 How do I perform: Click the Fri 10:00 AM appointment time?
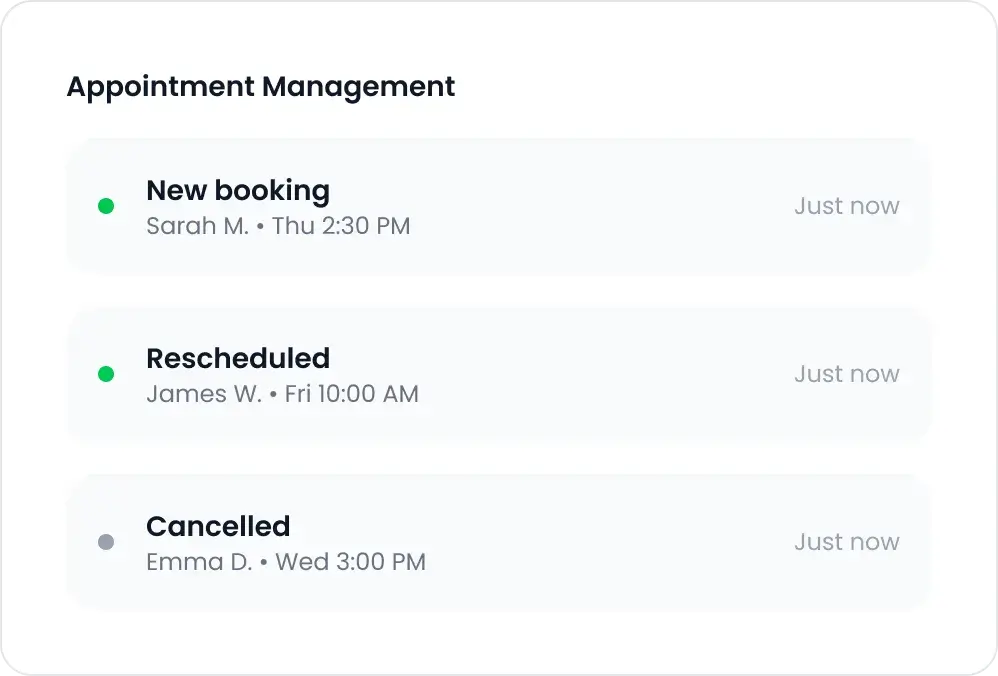(x=351, y=394)
